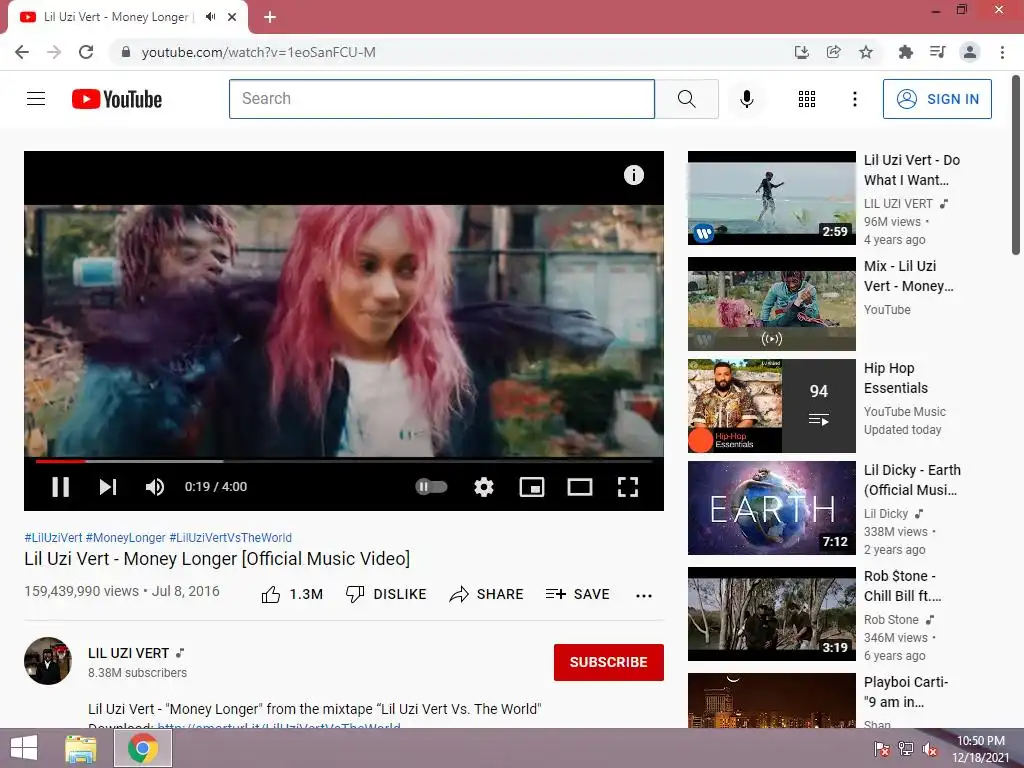1024x768 pixels.
Task: Go forward in browser history
Action: (54, 52)
